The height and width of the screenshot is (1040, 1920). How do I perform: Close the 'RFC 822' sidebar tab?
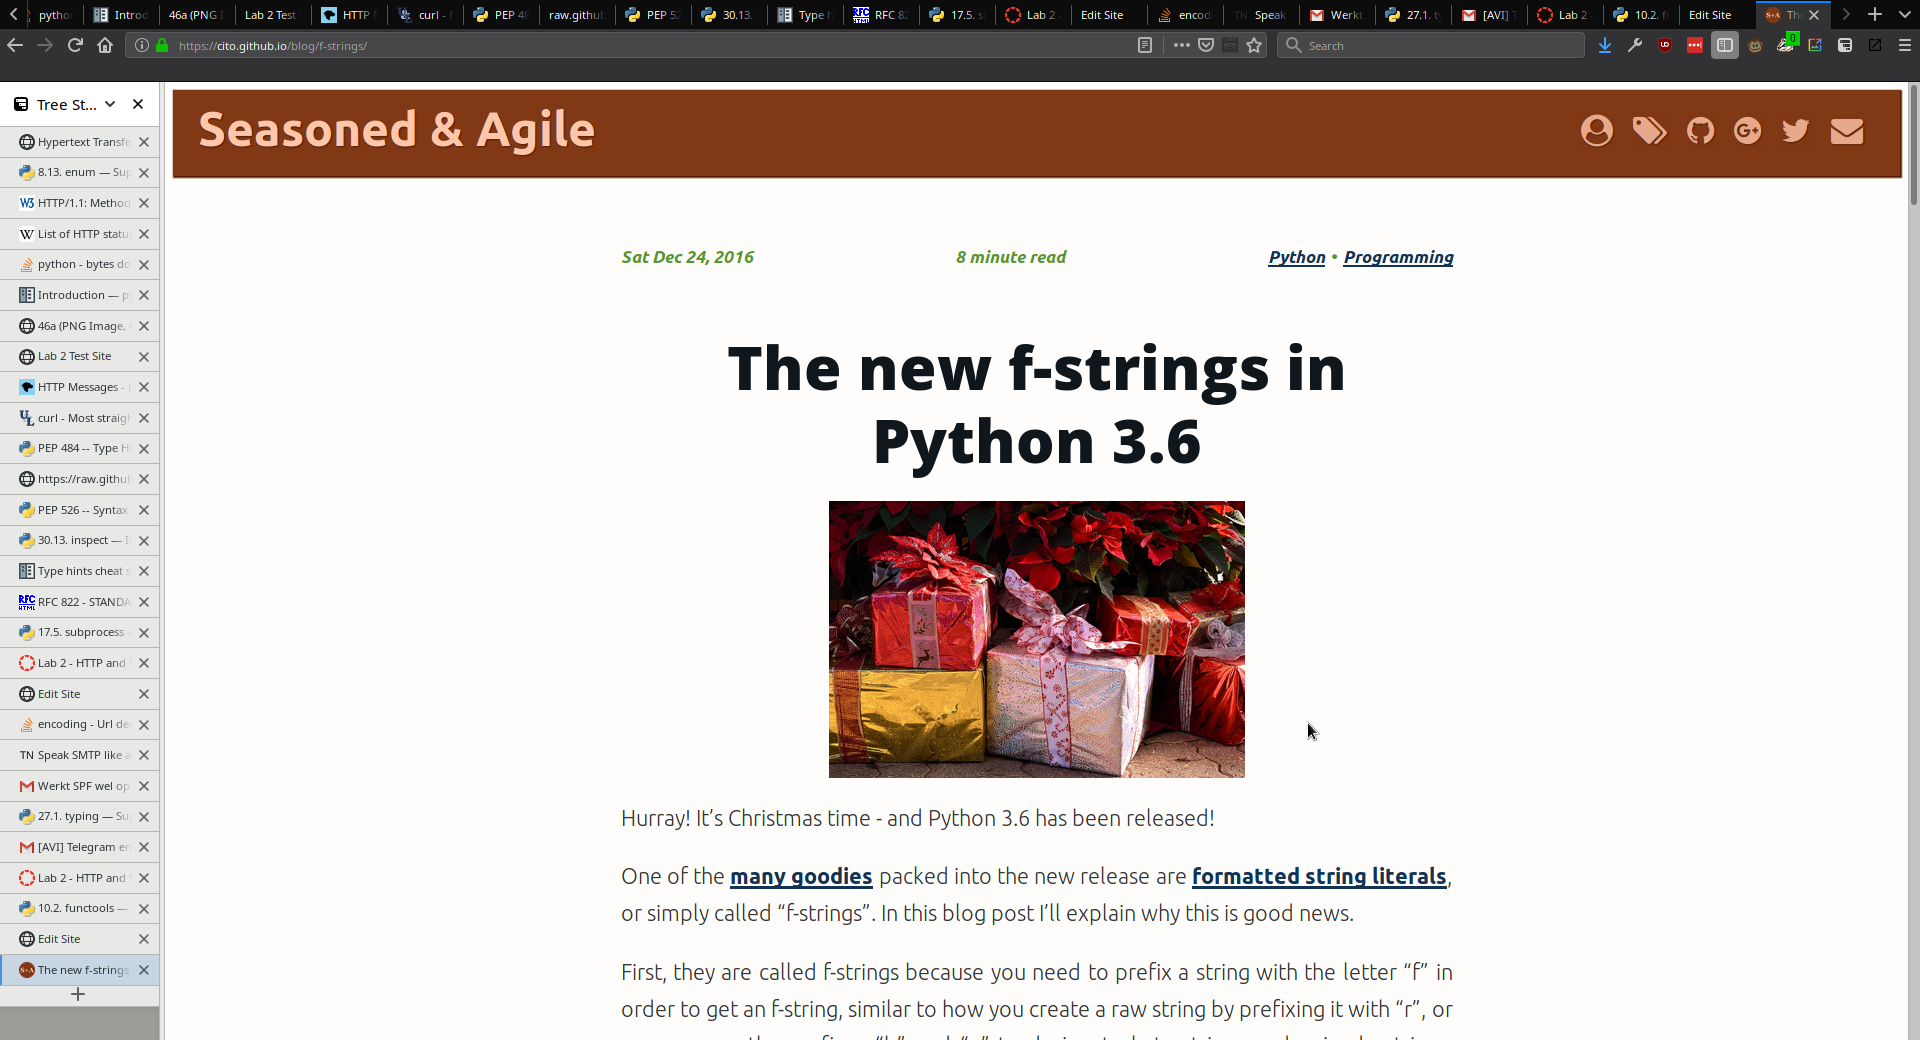click(144, 602)
